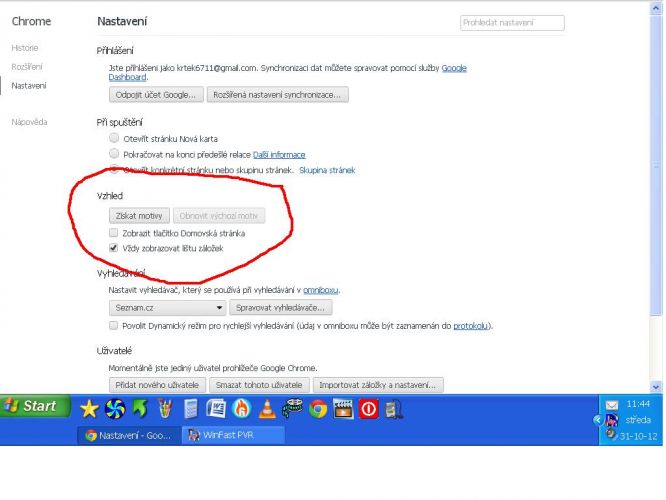Click the Uživatelé section heading
Screen dimensions: 666x500
(x=114, y=351)
